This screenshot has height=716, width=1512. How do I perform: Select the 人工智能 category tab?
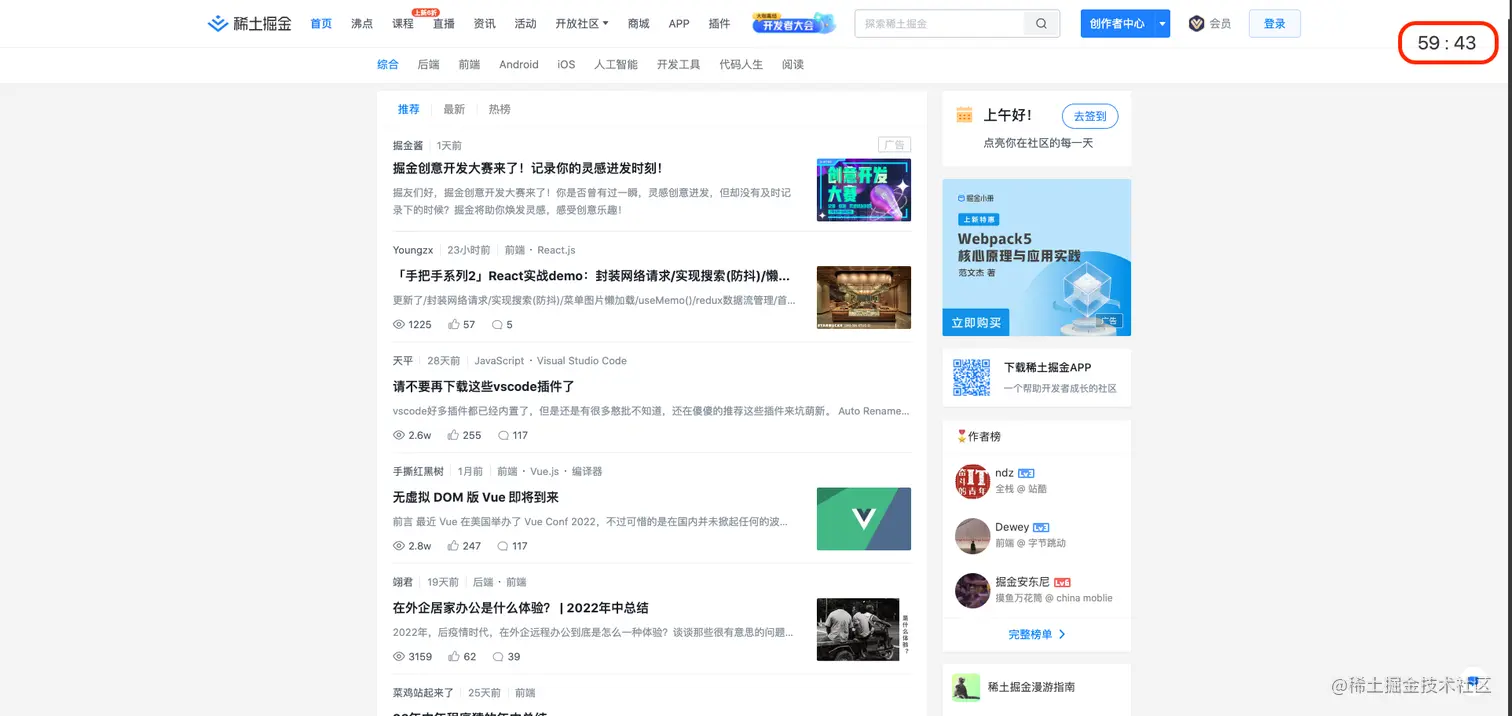pyautogui.click(x=616, y=64)
